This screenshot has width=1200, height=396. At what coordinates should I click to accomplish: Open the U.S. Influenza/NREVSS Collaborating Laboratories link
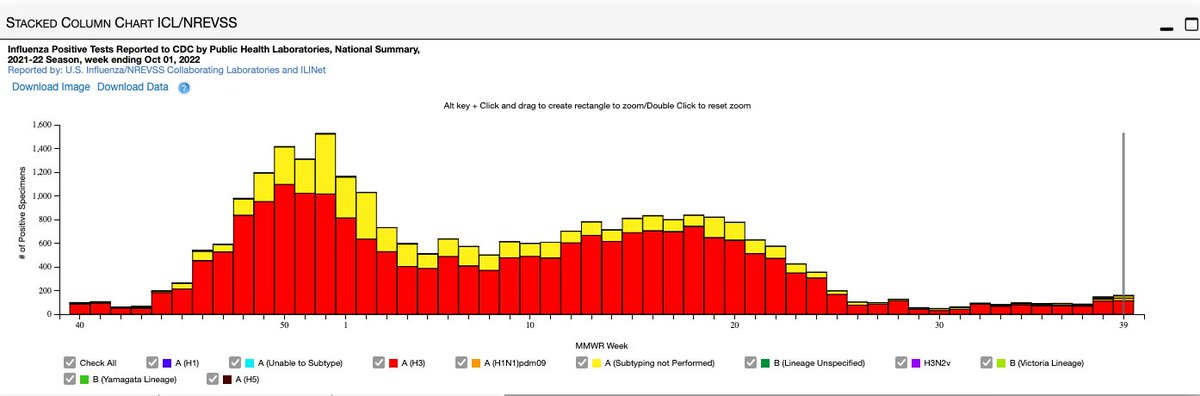click(166, 70)
